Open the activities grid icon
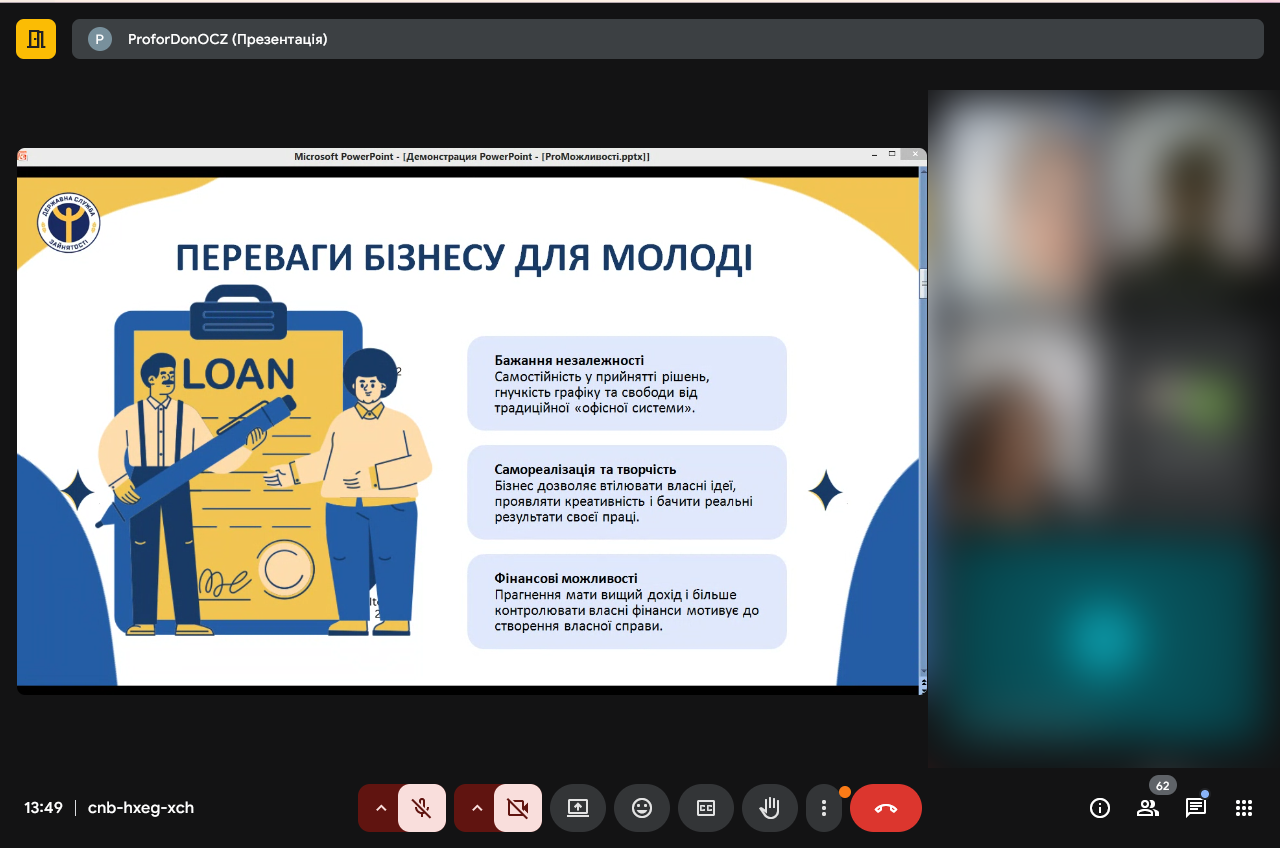 tap(1244, 808)
